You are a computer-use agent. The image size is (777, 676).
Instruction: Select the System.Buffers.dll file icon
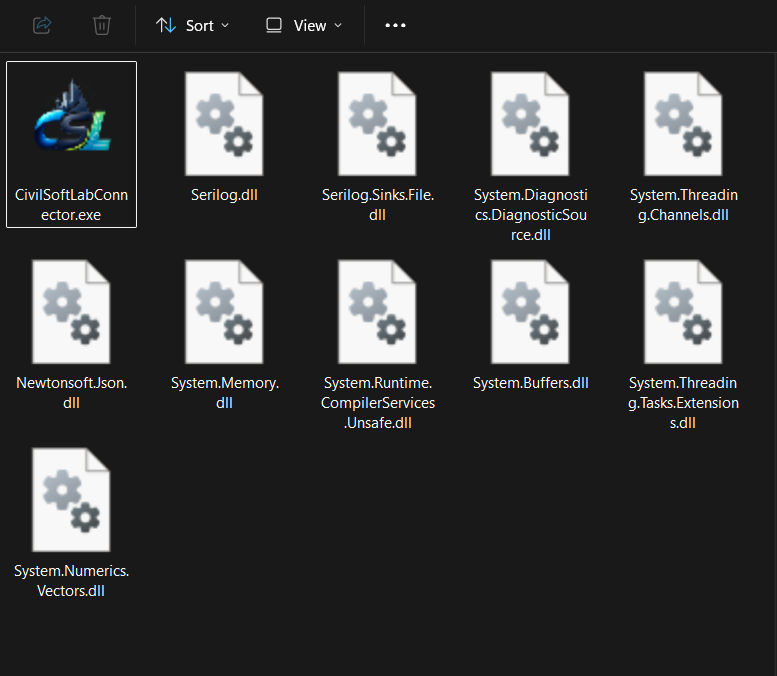click(x=530, y=312)
